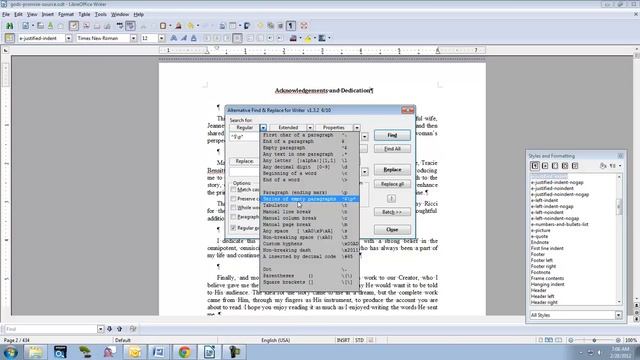This screenshot has width=640, height=360.
Task: Click the Search for text field
Action: pos(244,137)
